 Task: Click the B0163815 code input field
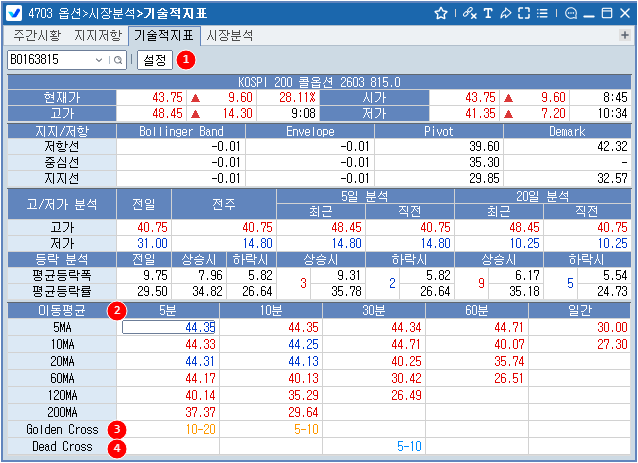[50, 60]
